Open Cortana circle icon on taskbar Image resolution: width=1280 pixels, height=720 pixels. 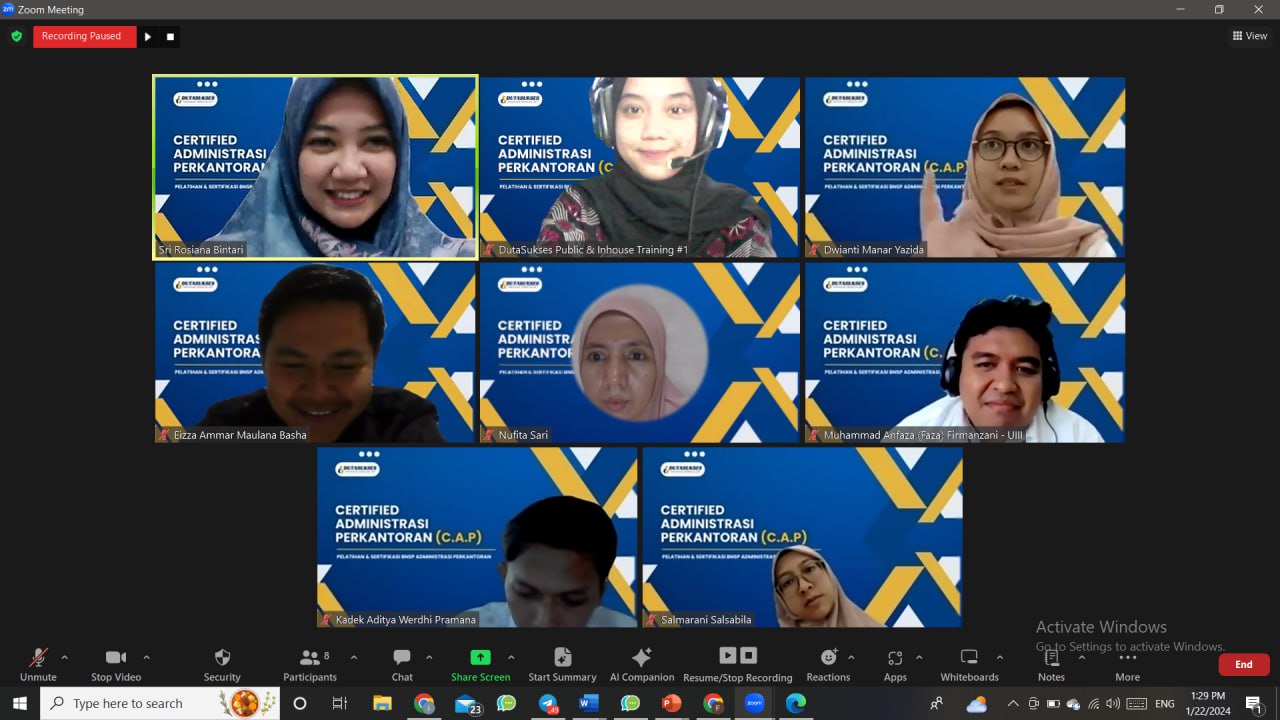[x=300, y=703]
